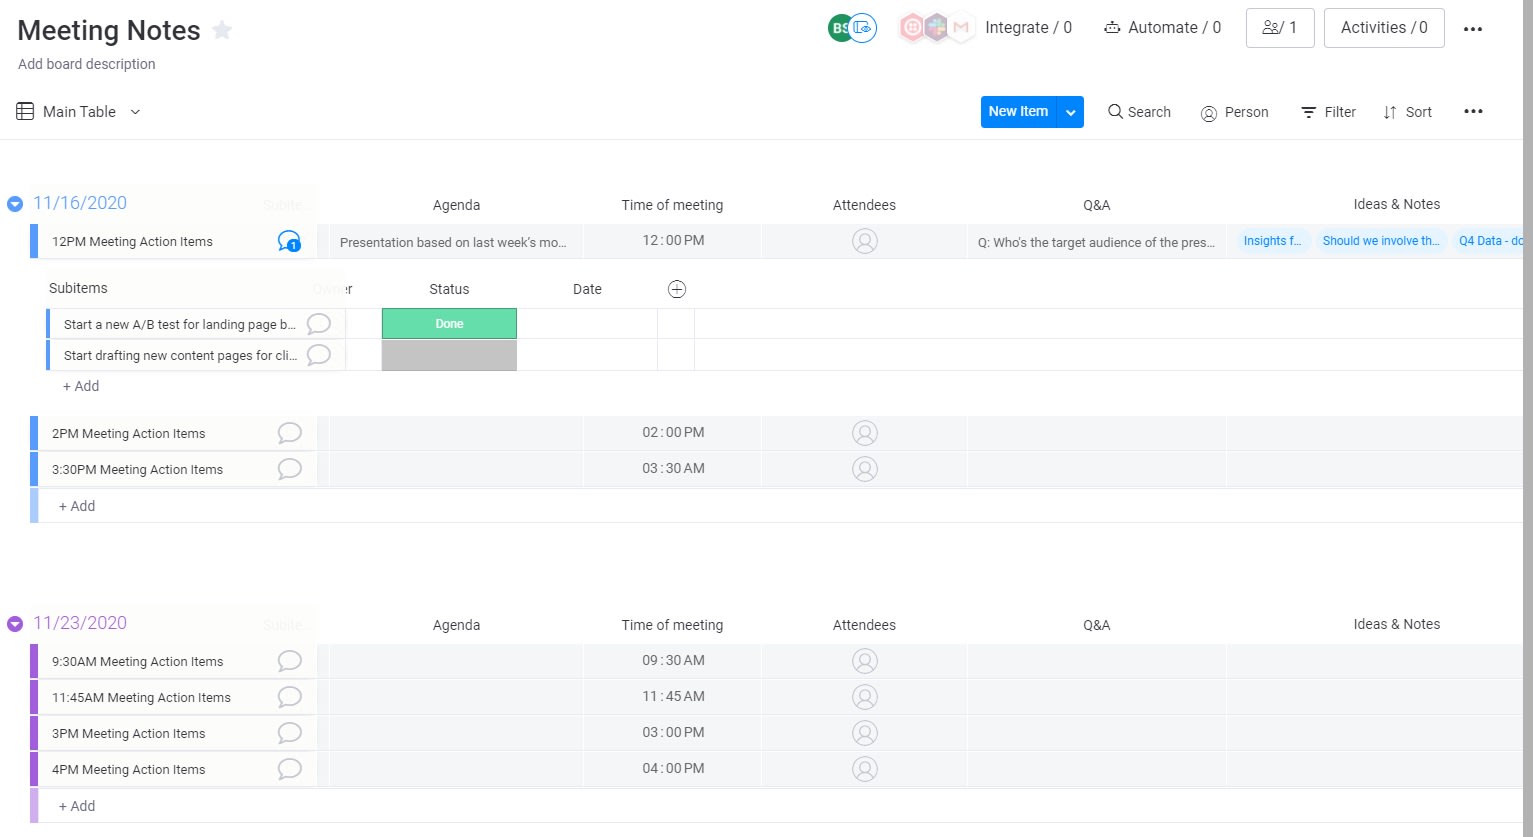Assign attendee for 12PM Meeting Action Items
Screen dimensions: 1533x837
tap(865, 241)
